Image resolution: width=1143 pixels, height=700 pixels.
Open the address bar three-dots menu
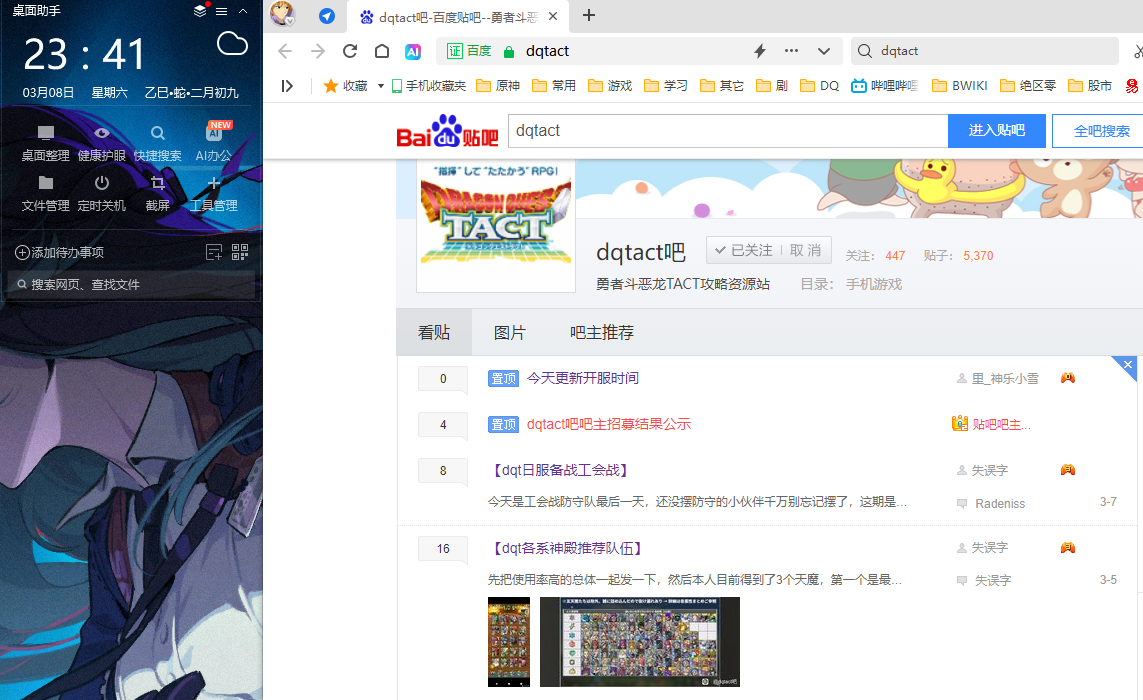coord(792,51)
